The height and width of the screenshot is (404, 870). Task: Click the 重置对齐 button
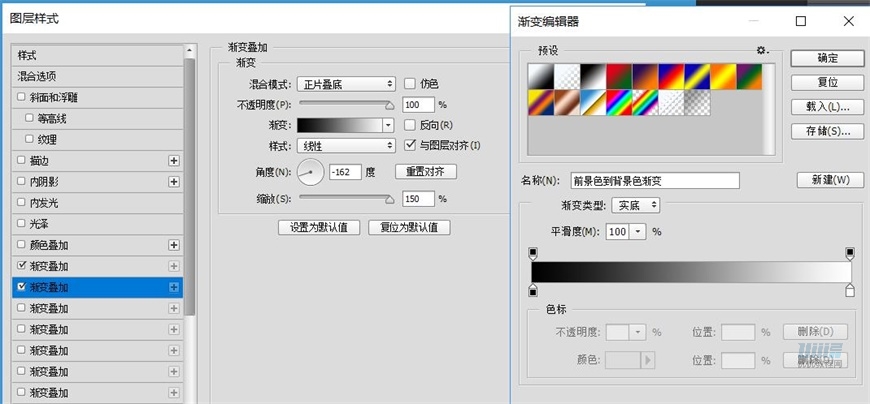(425, 172)
